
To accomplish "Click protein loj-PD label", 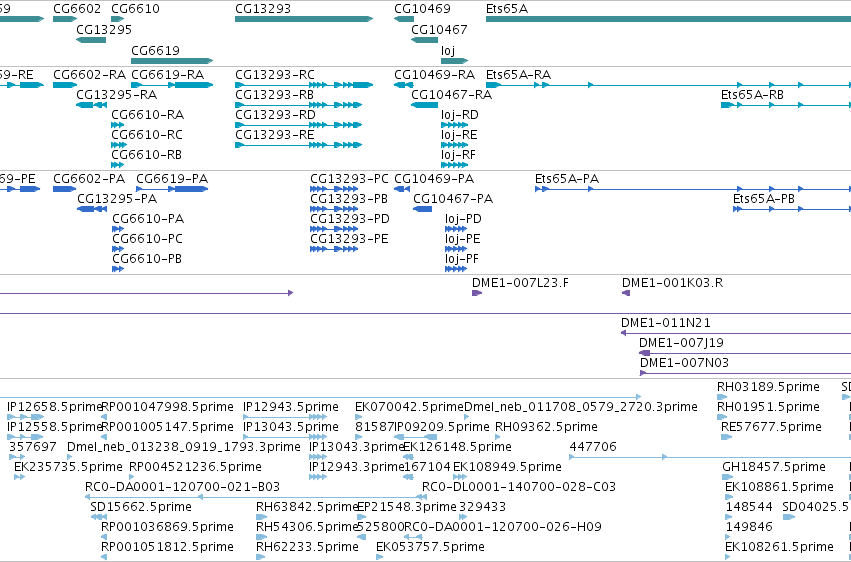I will tap(463, 219).
